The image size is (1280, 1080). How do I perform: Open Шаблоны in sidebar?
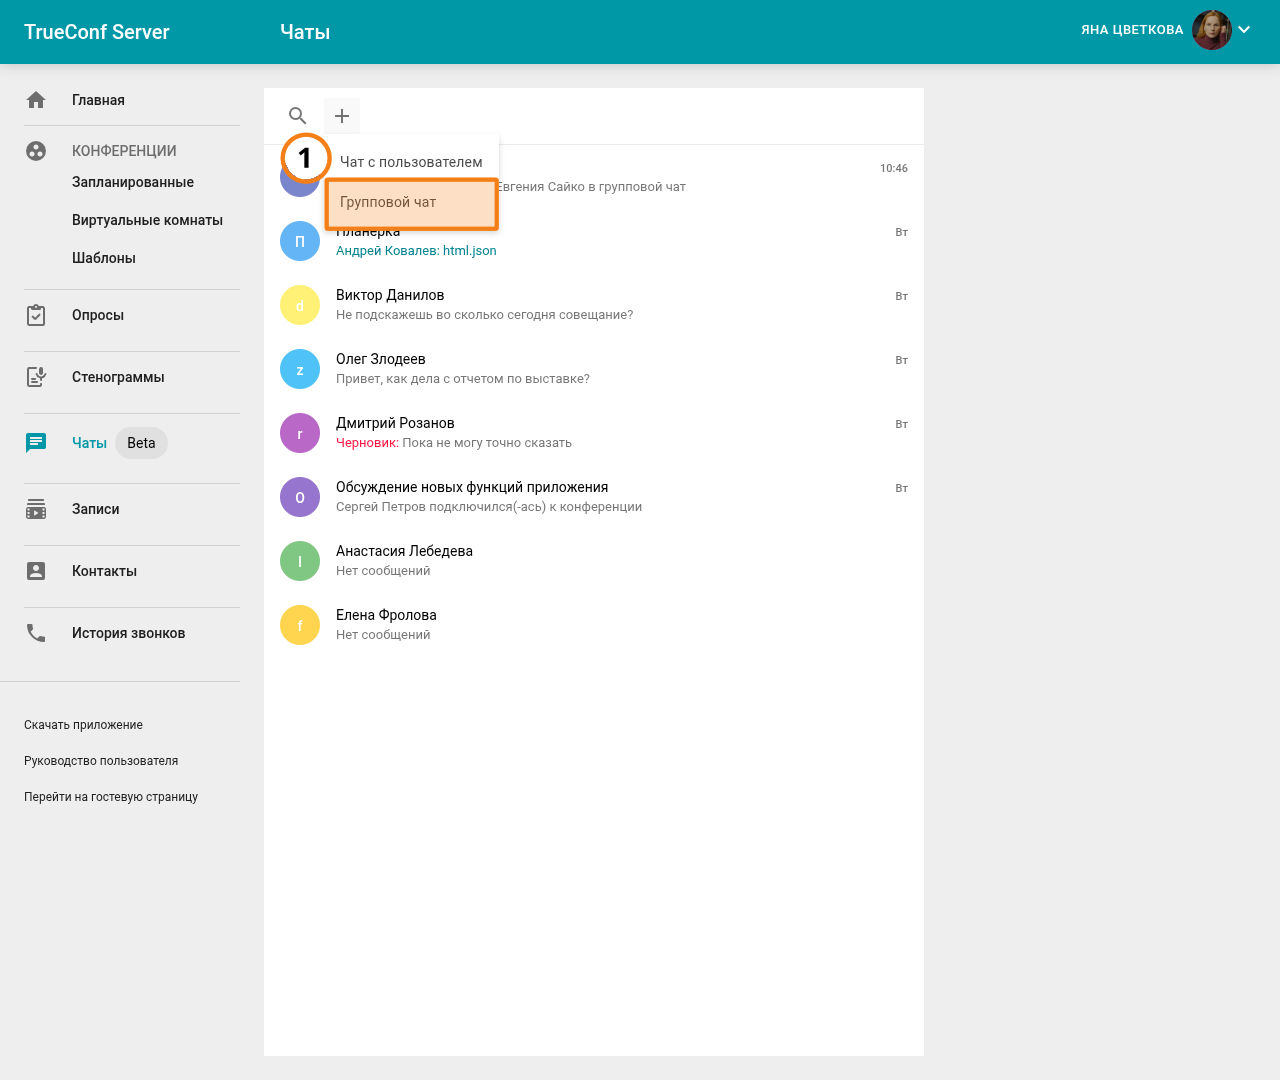tap(104, 258)
